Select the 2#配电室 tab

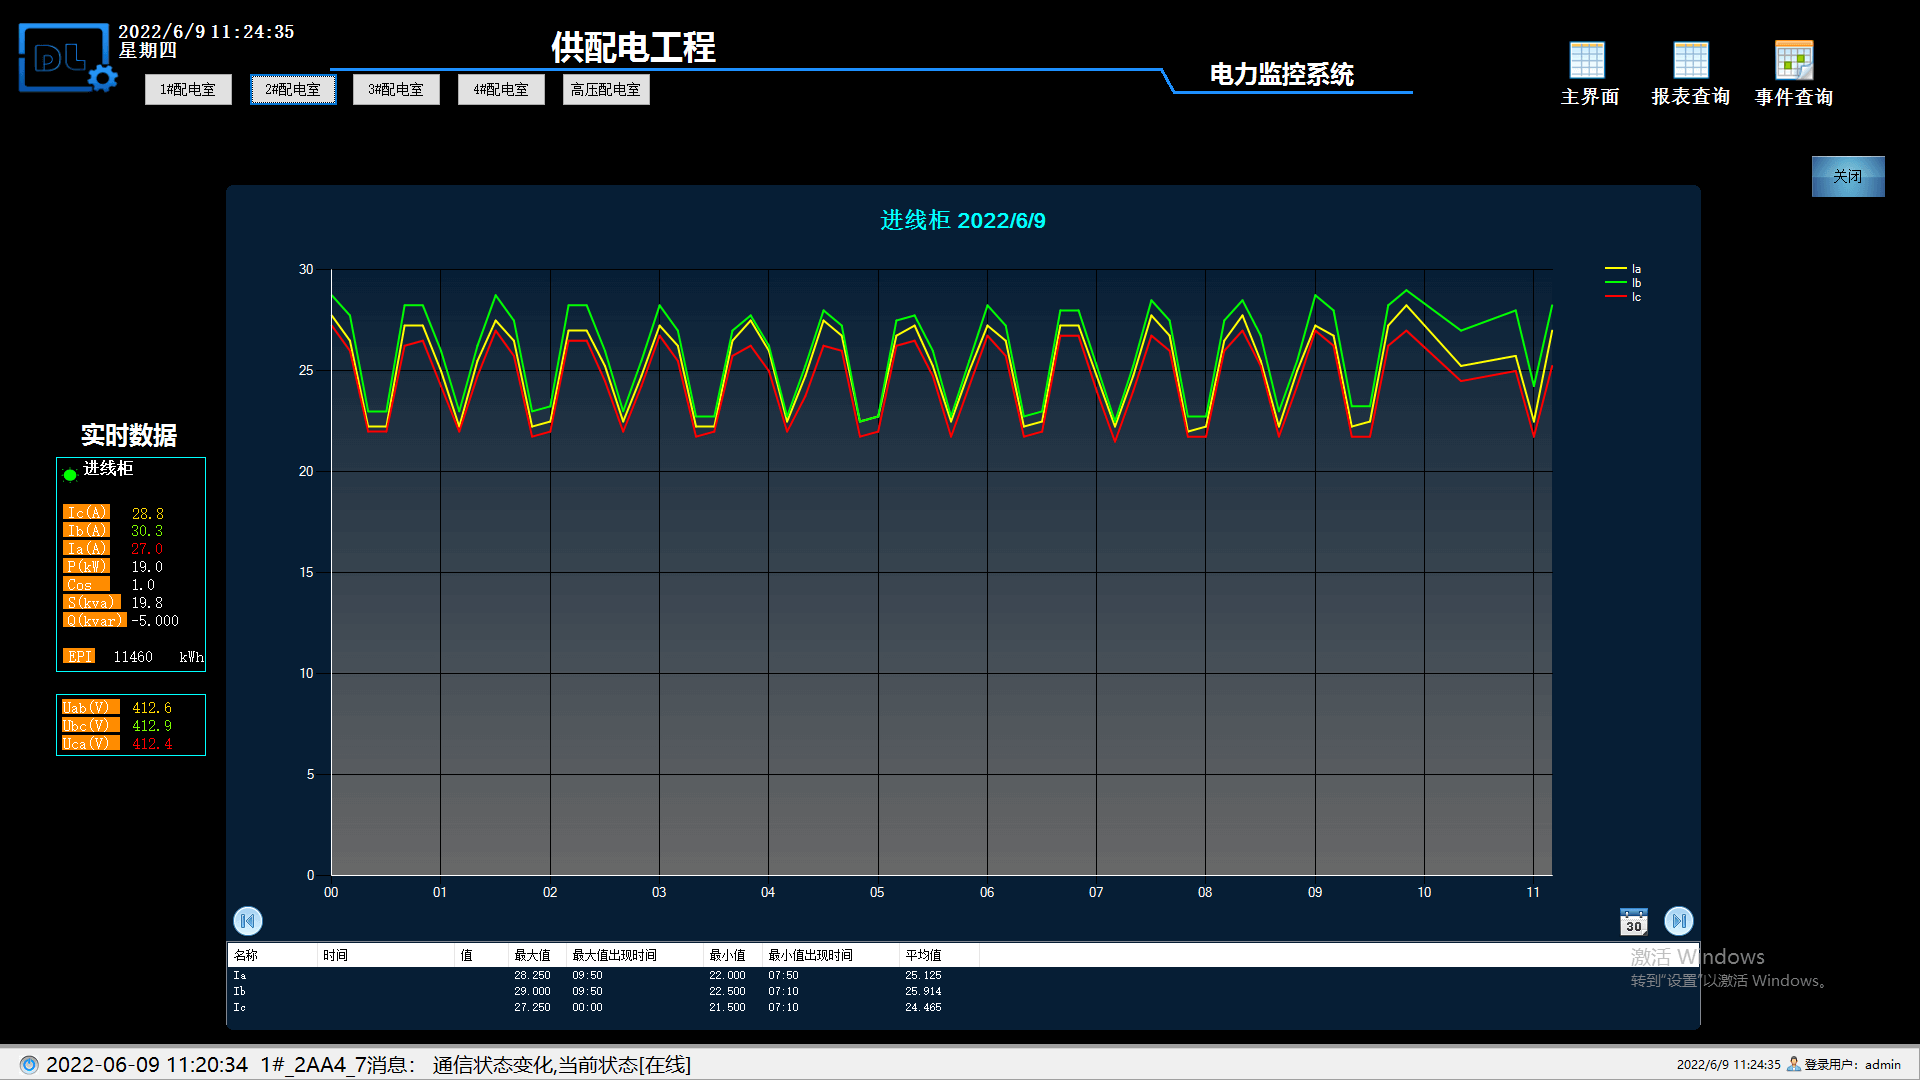tap(293, 89)
